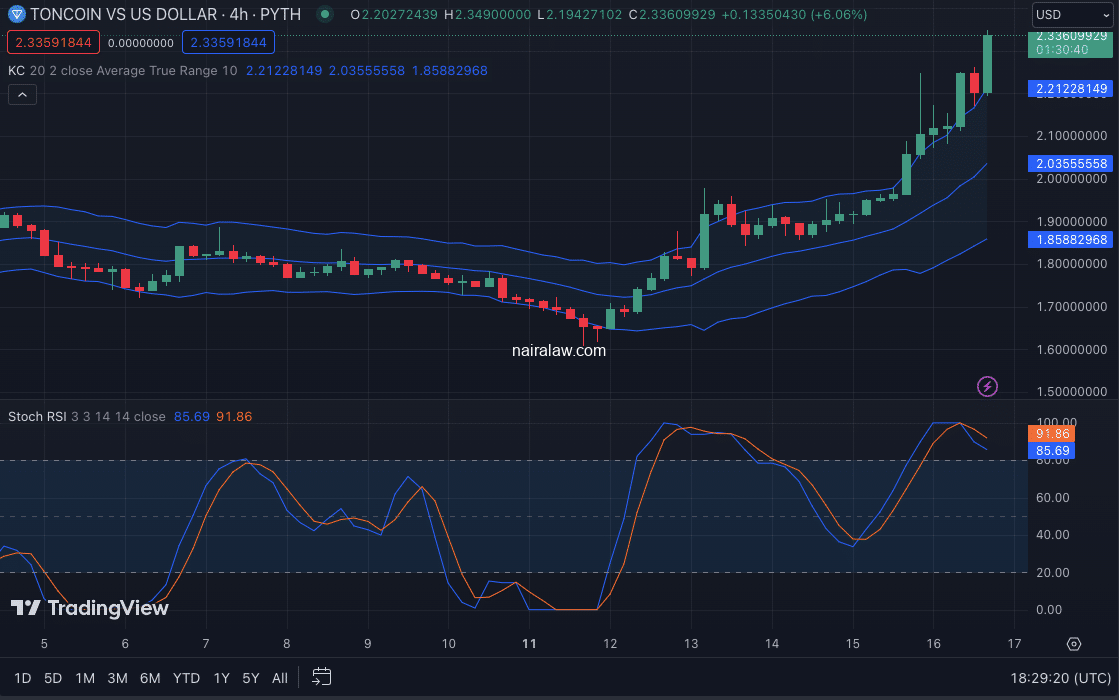Select the KC indicator legend label
This screenshot has width=1119, height=700.
[16, 70]
